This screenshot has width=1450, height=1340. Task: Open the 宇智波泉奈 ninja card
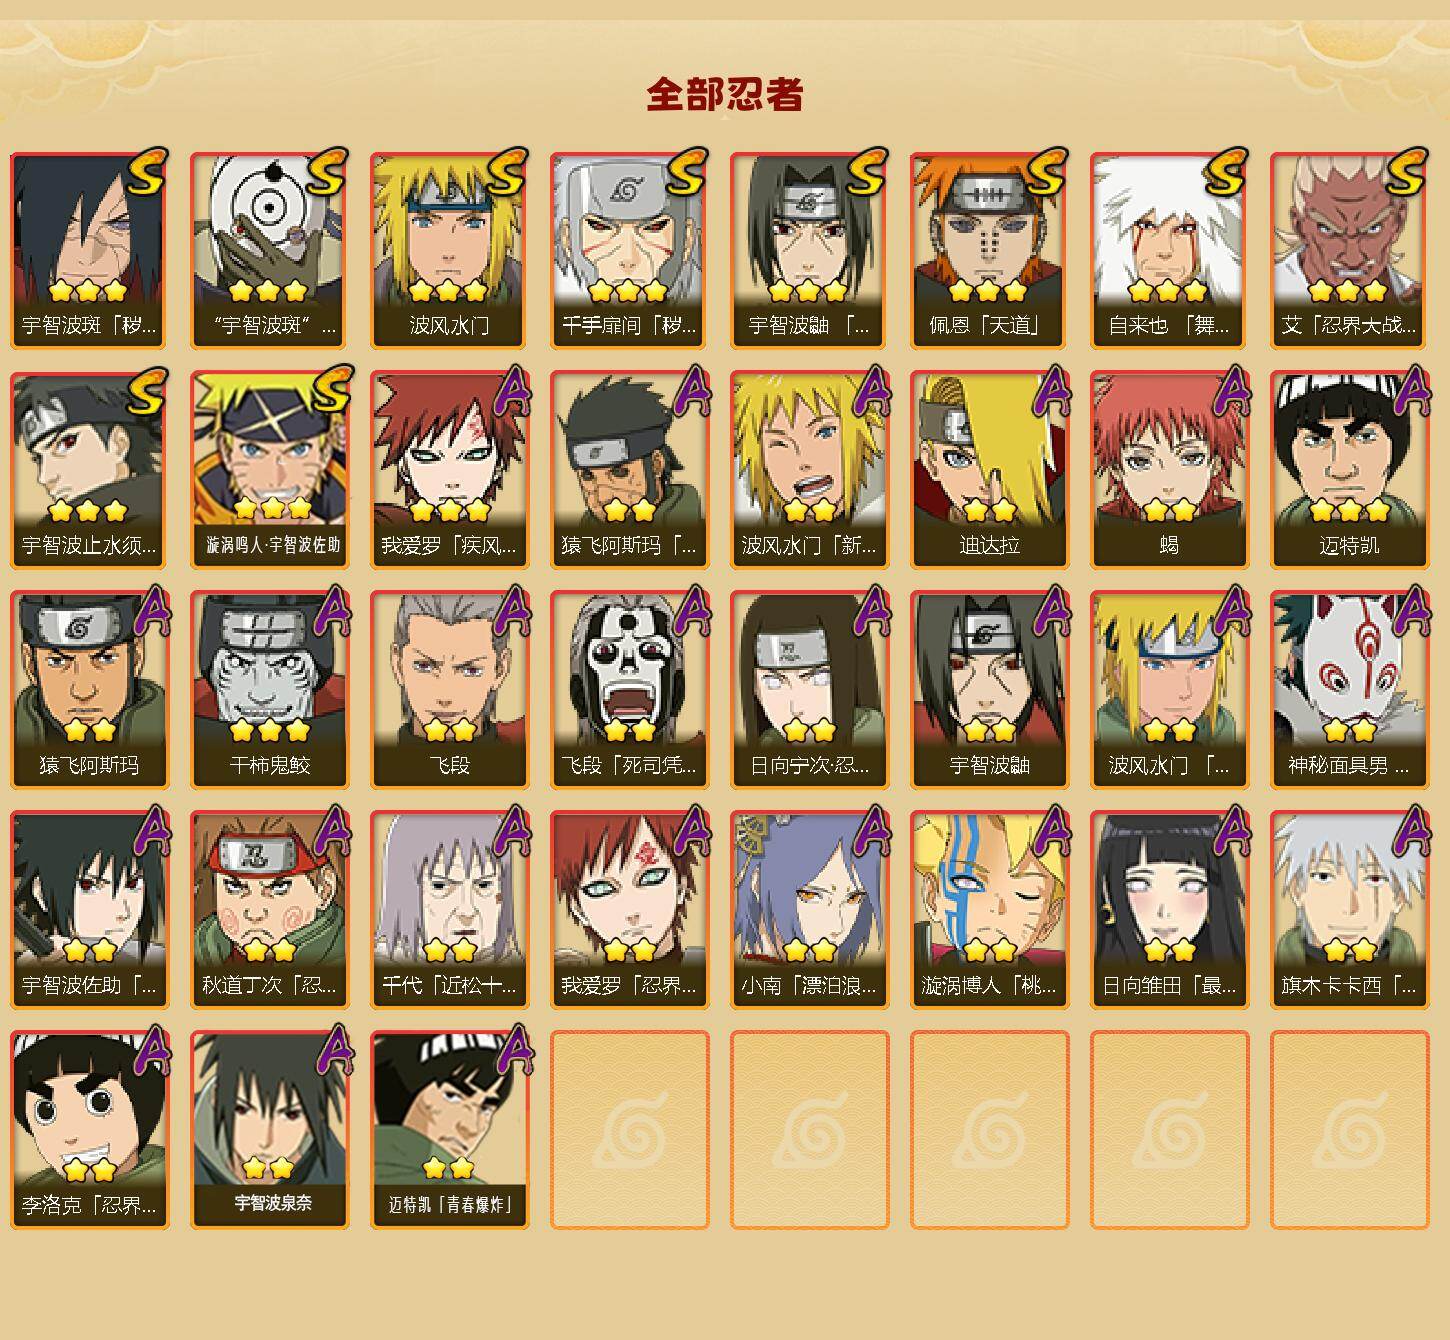269,1130
